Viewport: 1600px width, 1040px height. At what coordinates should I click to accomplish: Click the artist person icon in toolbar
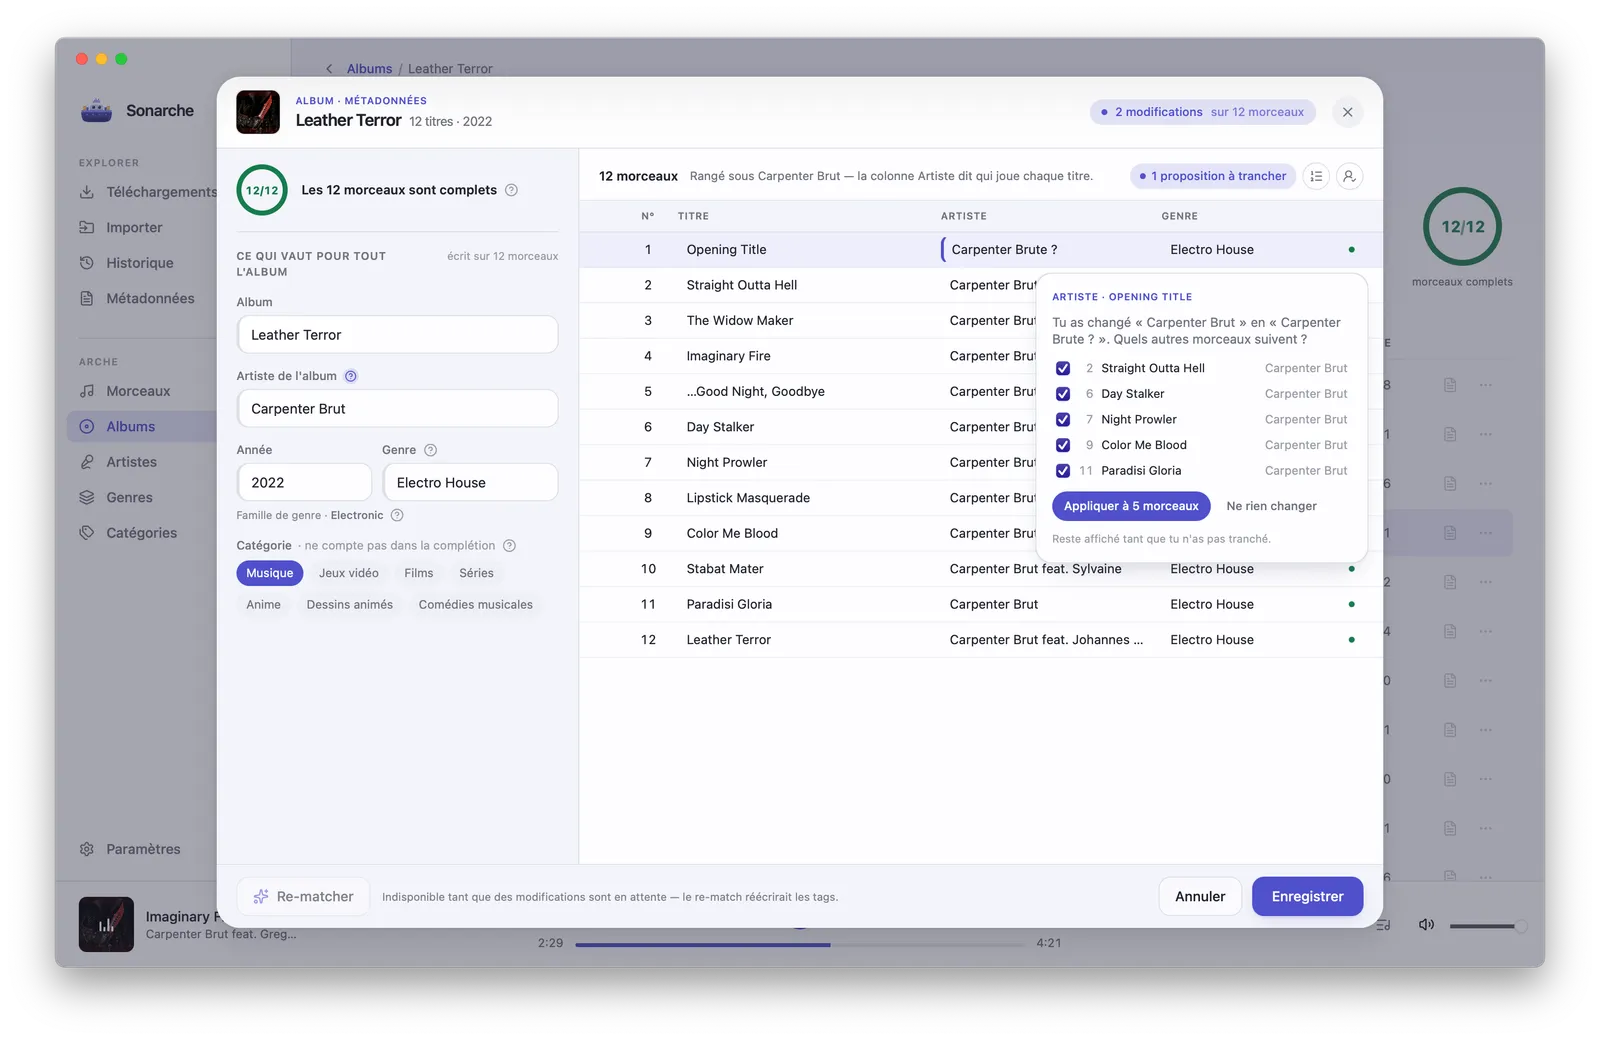pyautogui.click(x=1349, y=176)
